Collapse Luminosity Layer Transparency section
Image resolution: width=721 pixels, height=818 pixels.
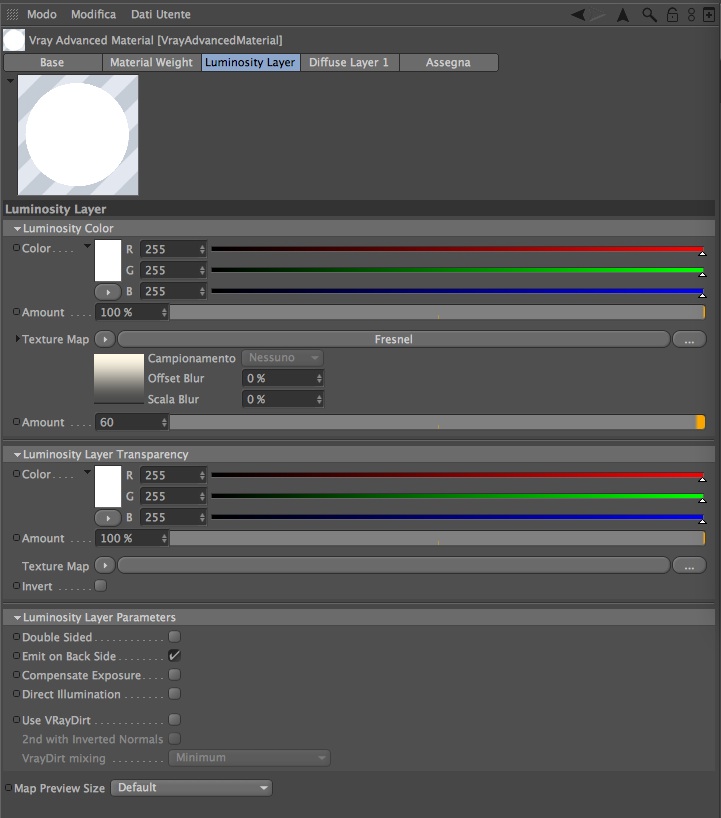pyautogui.click(x=17, y=454)
